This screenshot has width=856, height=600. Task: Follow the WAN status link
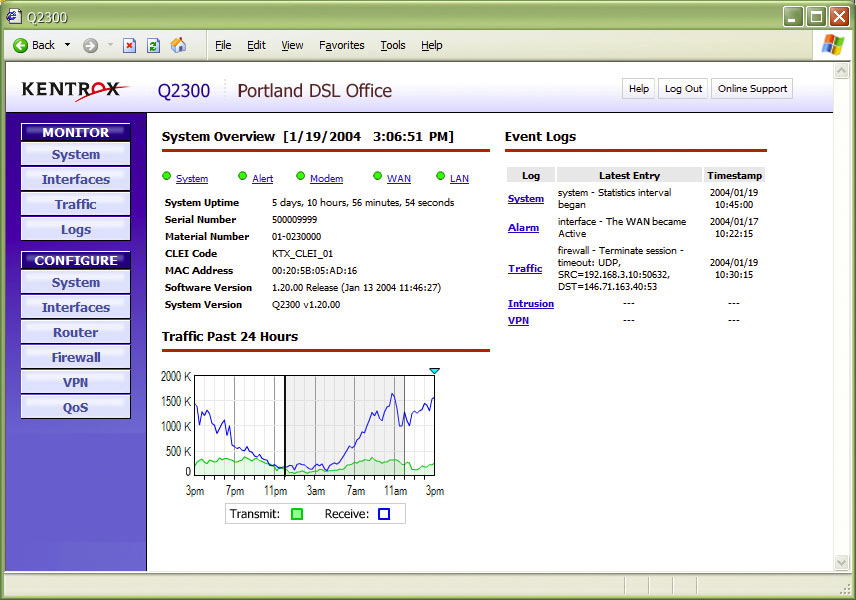pos(399,179)
